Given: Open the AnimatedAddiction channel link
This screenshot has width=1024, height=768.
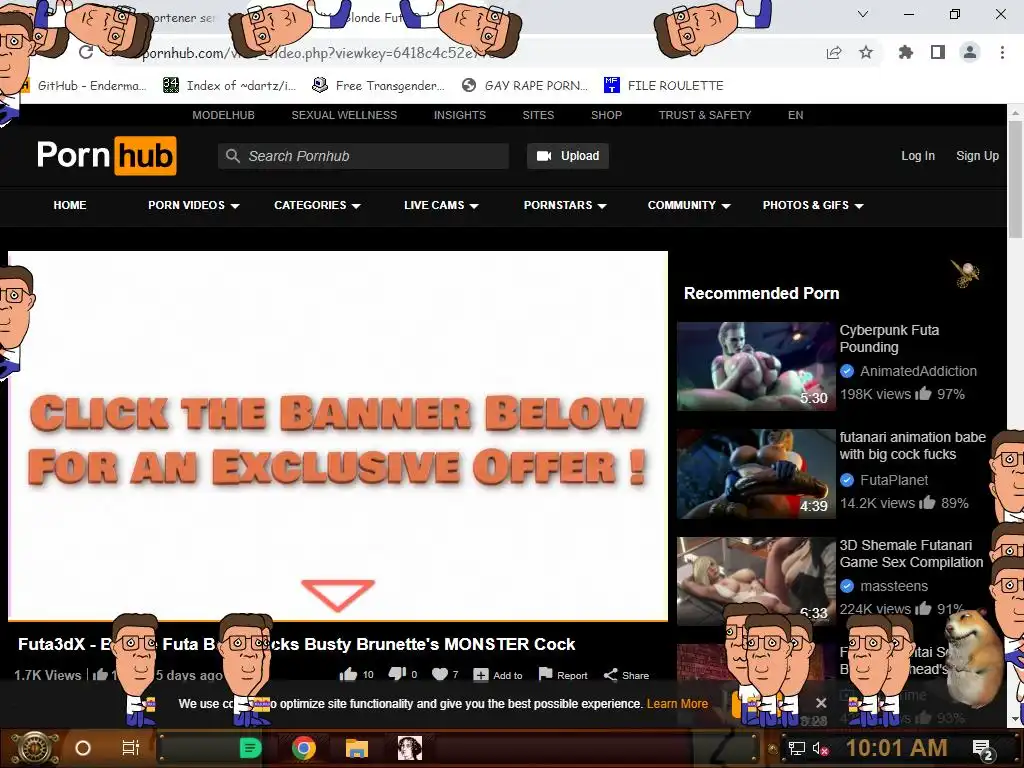Looking at the screenshot, I should 918,371.
